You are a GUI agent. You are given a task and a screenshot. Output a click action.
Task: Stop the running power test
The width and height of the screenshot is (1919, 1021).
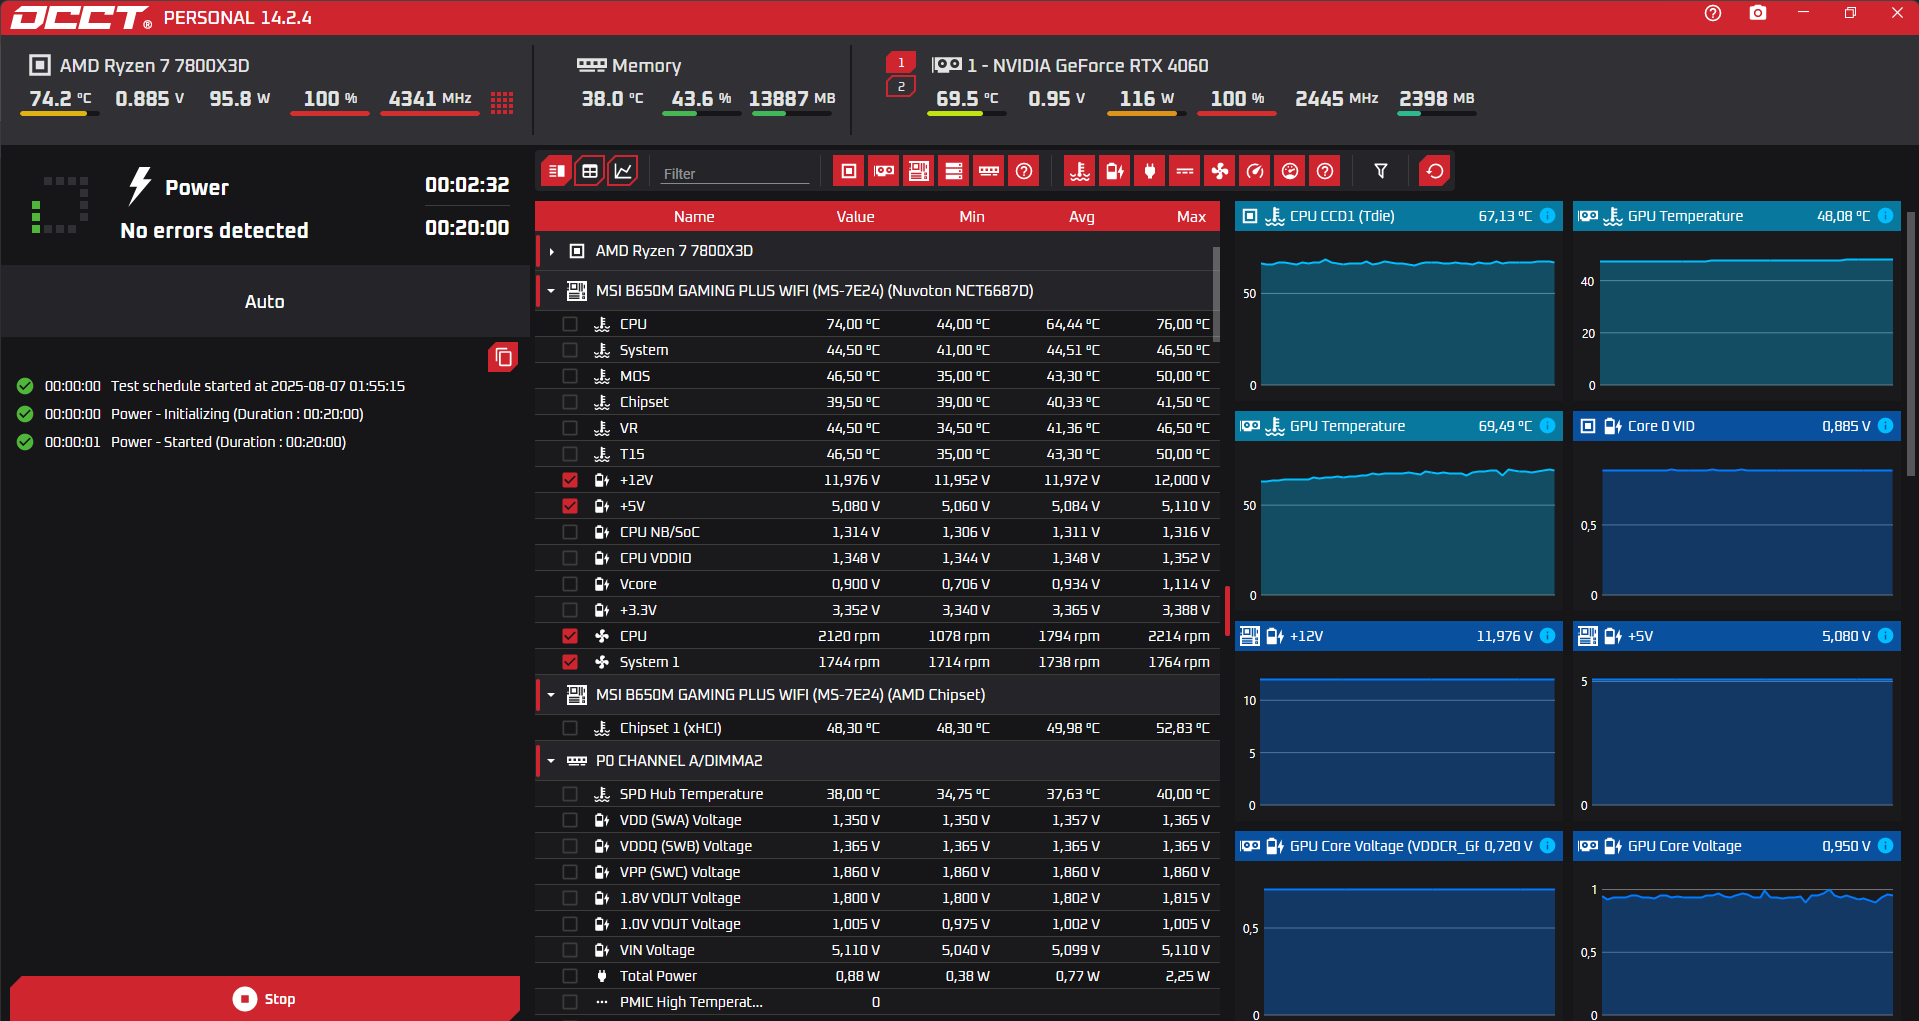coord(265,998)
